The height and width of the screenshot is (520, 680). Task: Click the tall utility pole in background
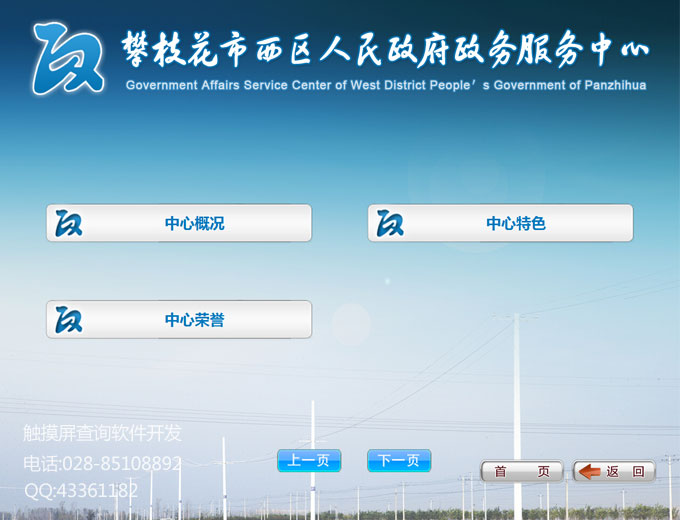[517, 400]
